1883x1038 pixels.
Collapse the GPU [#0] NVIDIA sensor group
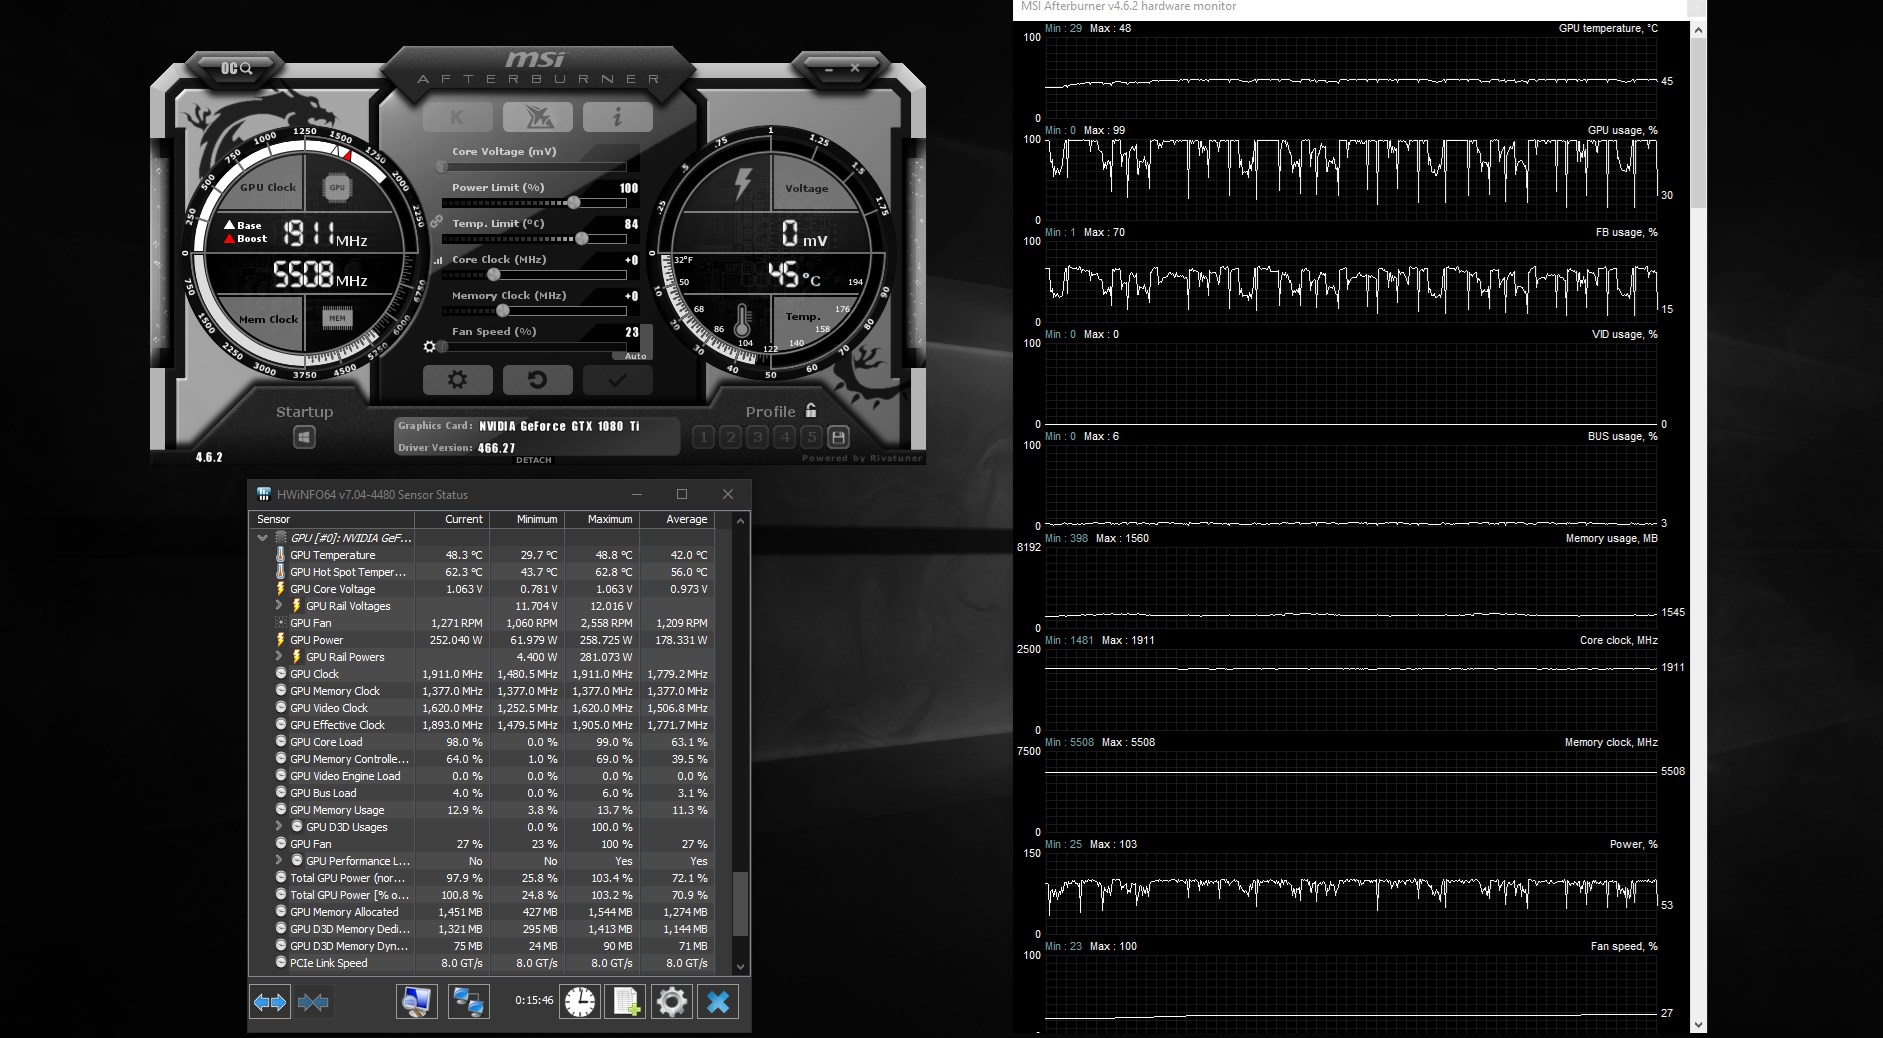point(262,538)
